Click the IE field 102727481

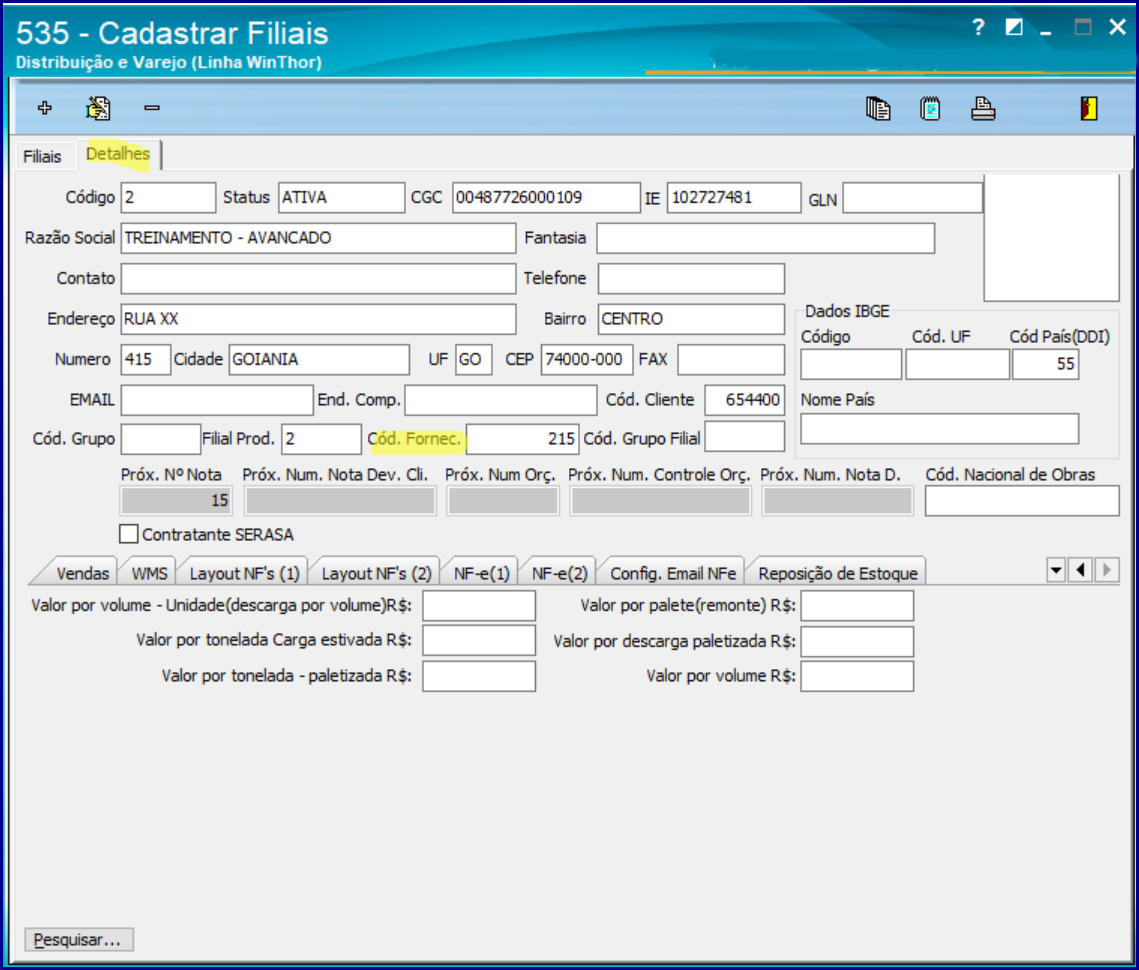tap(734, 198)
